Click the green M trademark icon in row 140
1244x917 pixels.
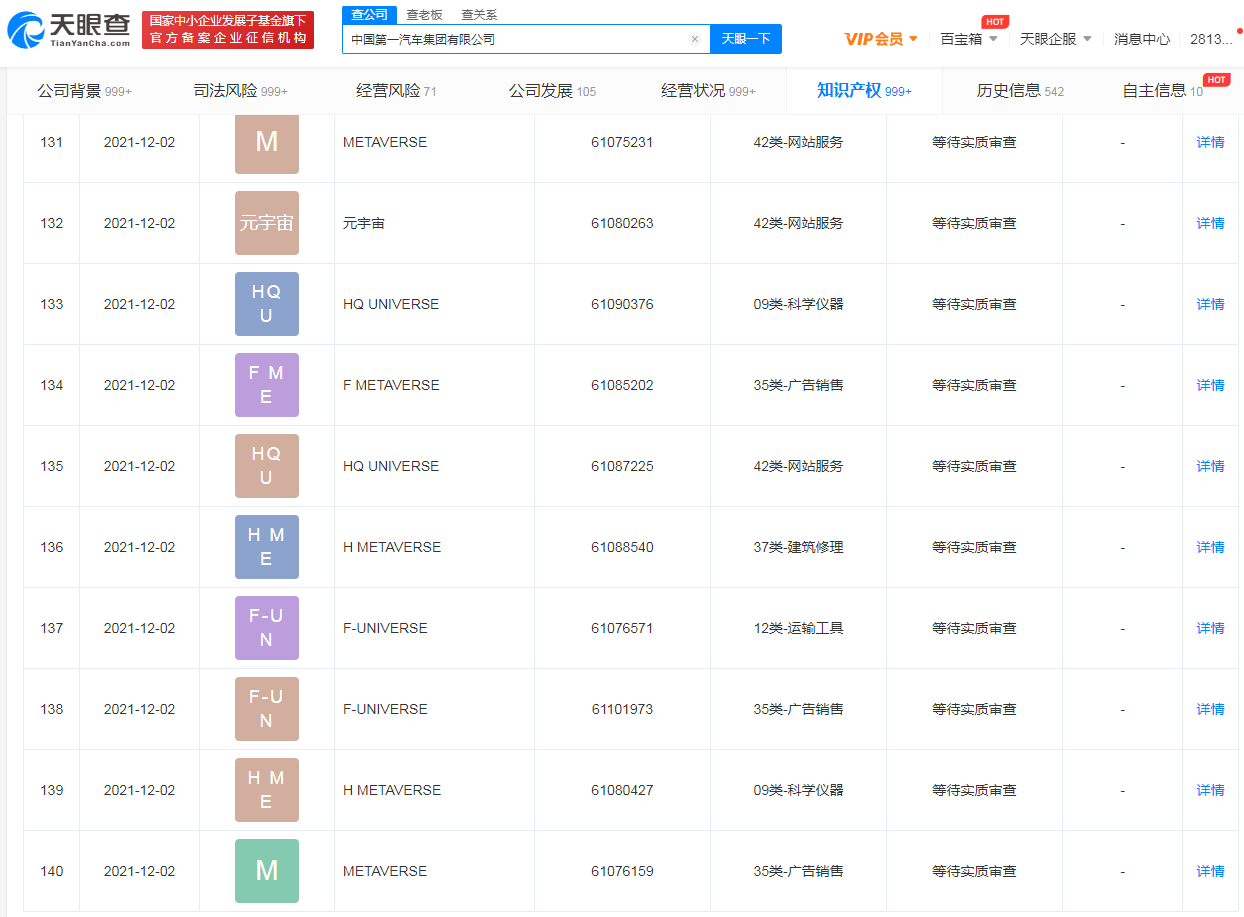[x=266, y=870]
